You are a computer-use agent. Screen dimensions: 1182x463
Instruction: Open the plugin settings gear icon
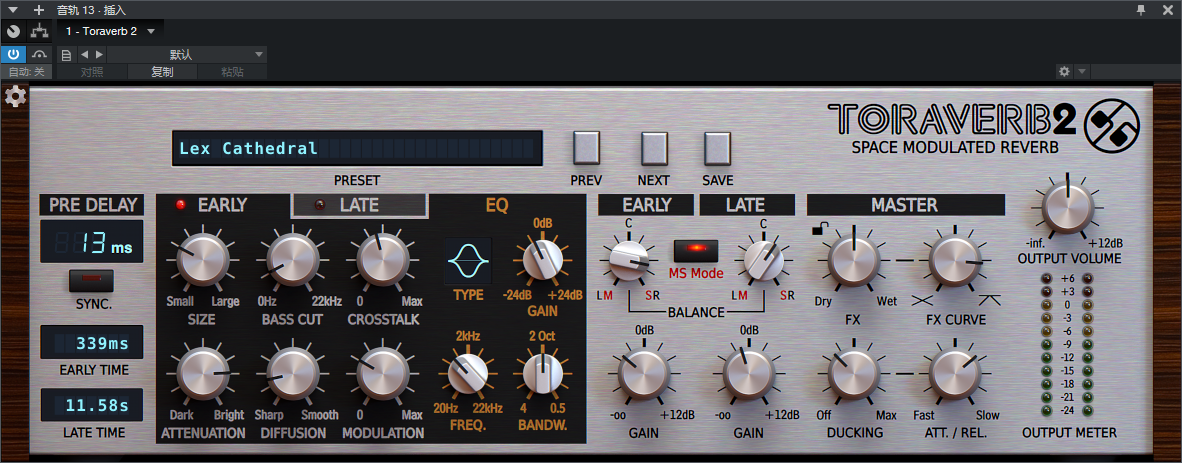(15, 97)
